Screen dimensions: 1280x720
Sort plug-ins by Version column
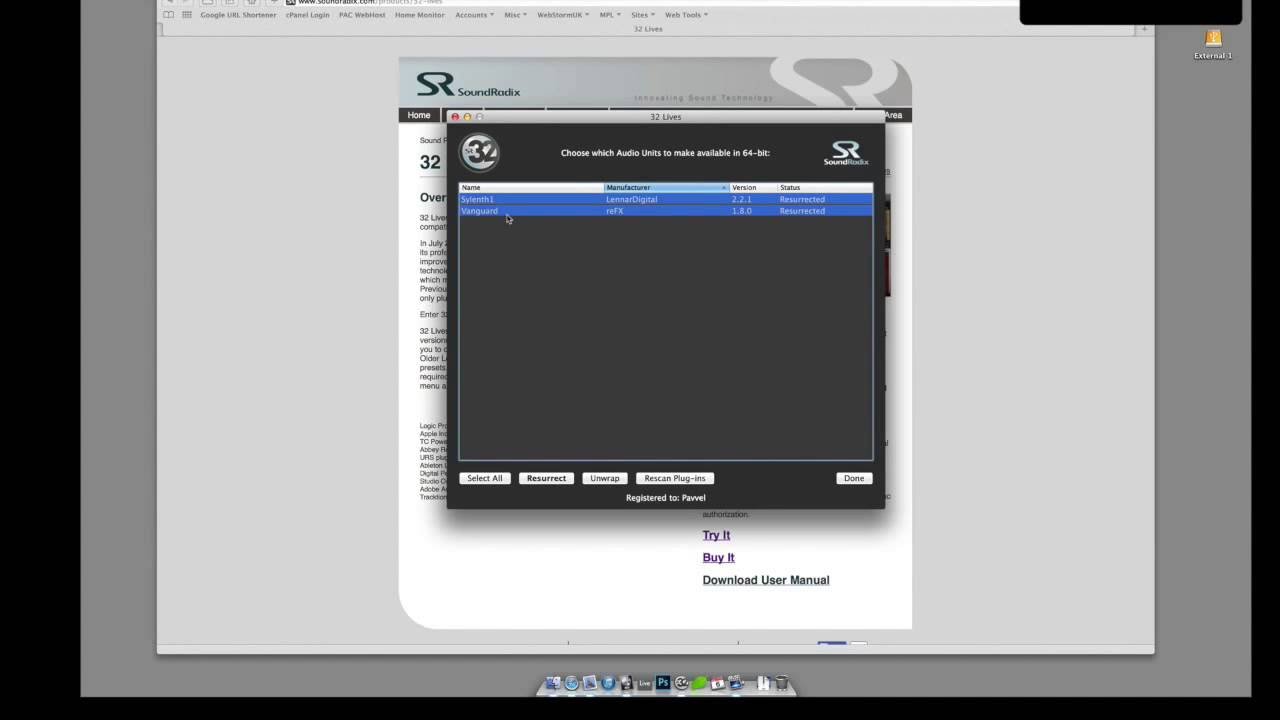[753, 188]
